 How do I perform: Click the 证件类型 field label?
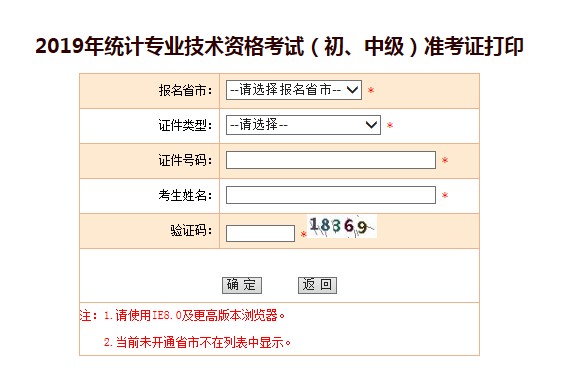click(x=186, y=125)
